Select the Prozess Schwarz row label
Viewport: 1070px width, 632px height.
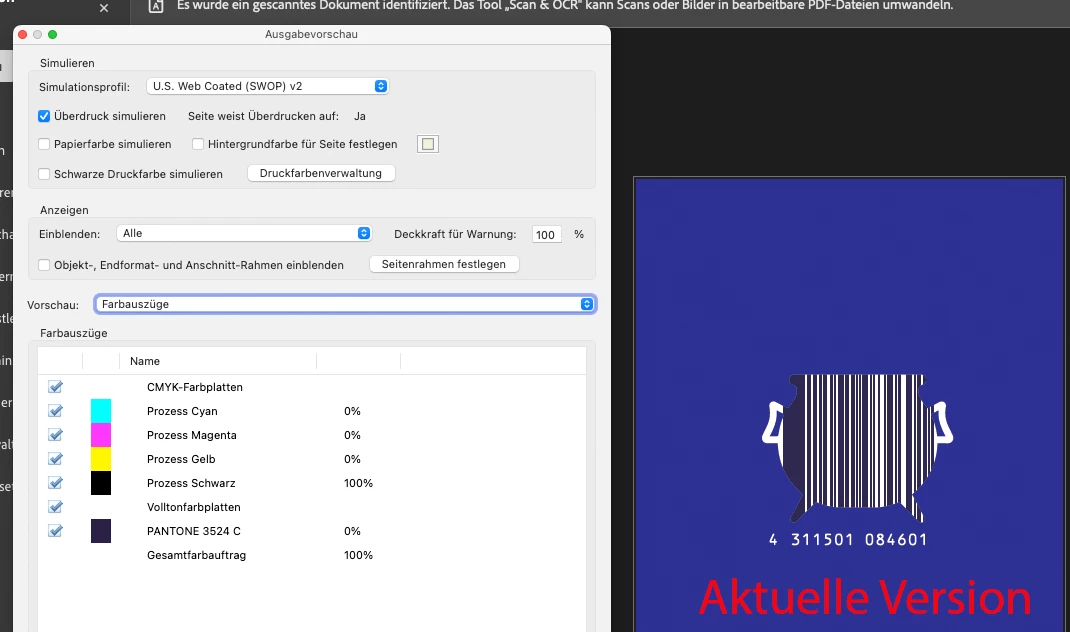[191, 483]
